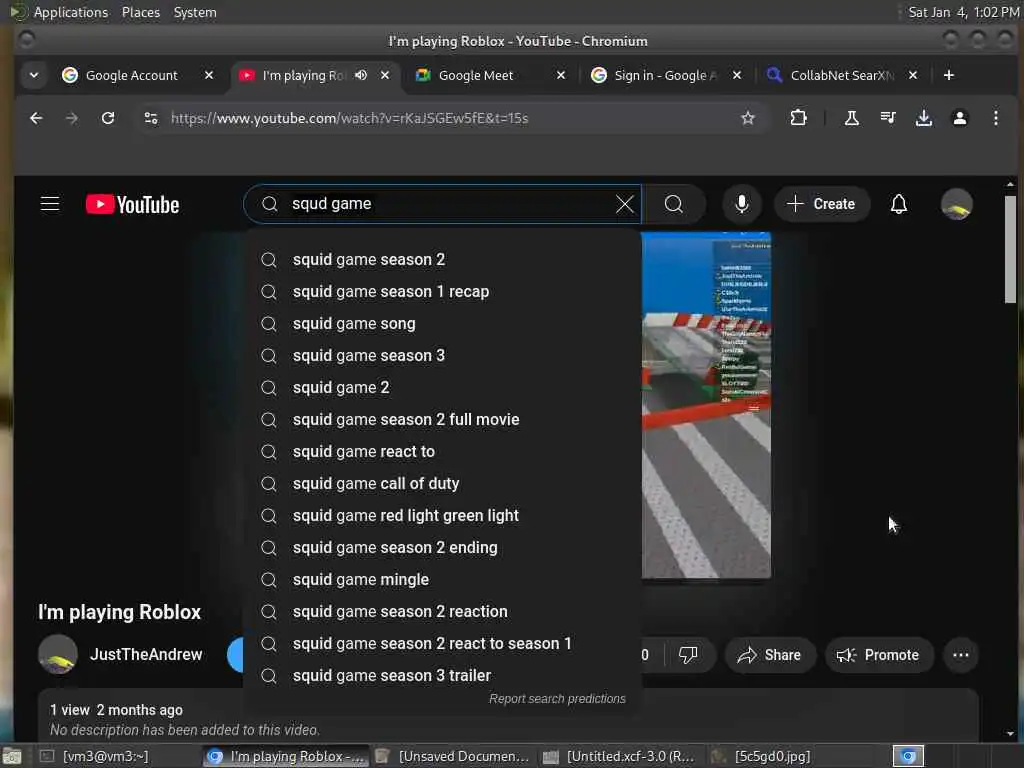Image resolution: width=1024 pixels, height=768 pixels.
Task: Open the JustTheAndrew channel name
Action: [146, 654]
